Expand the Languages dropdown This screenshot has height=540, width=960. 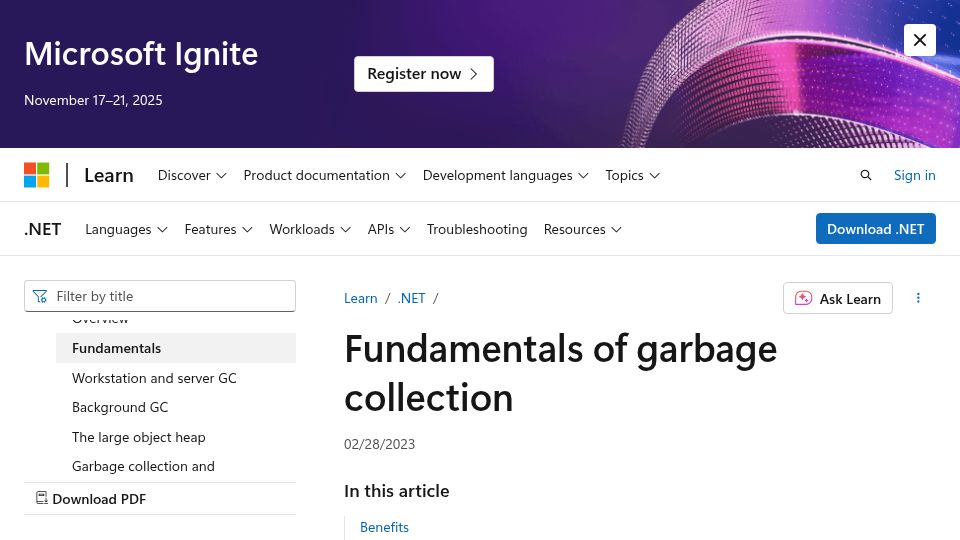tap(126, 229)
